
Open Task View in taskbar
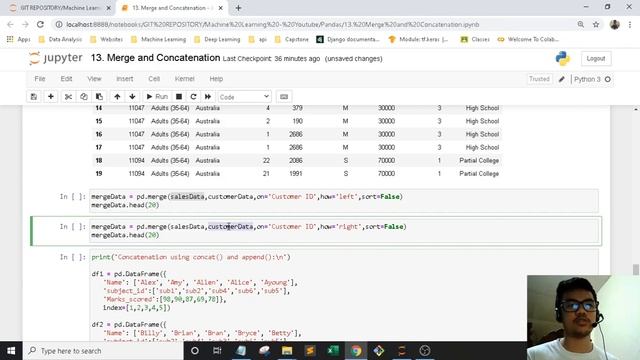point(217,351)
